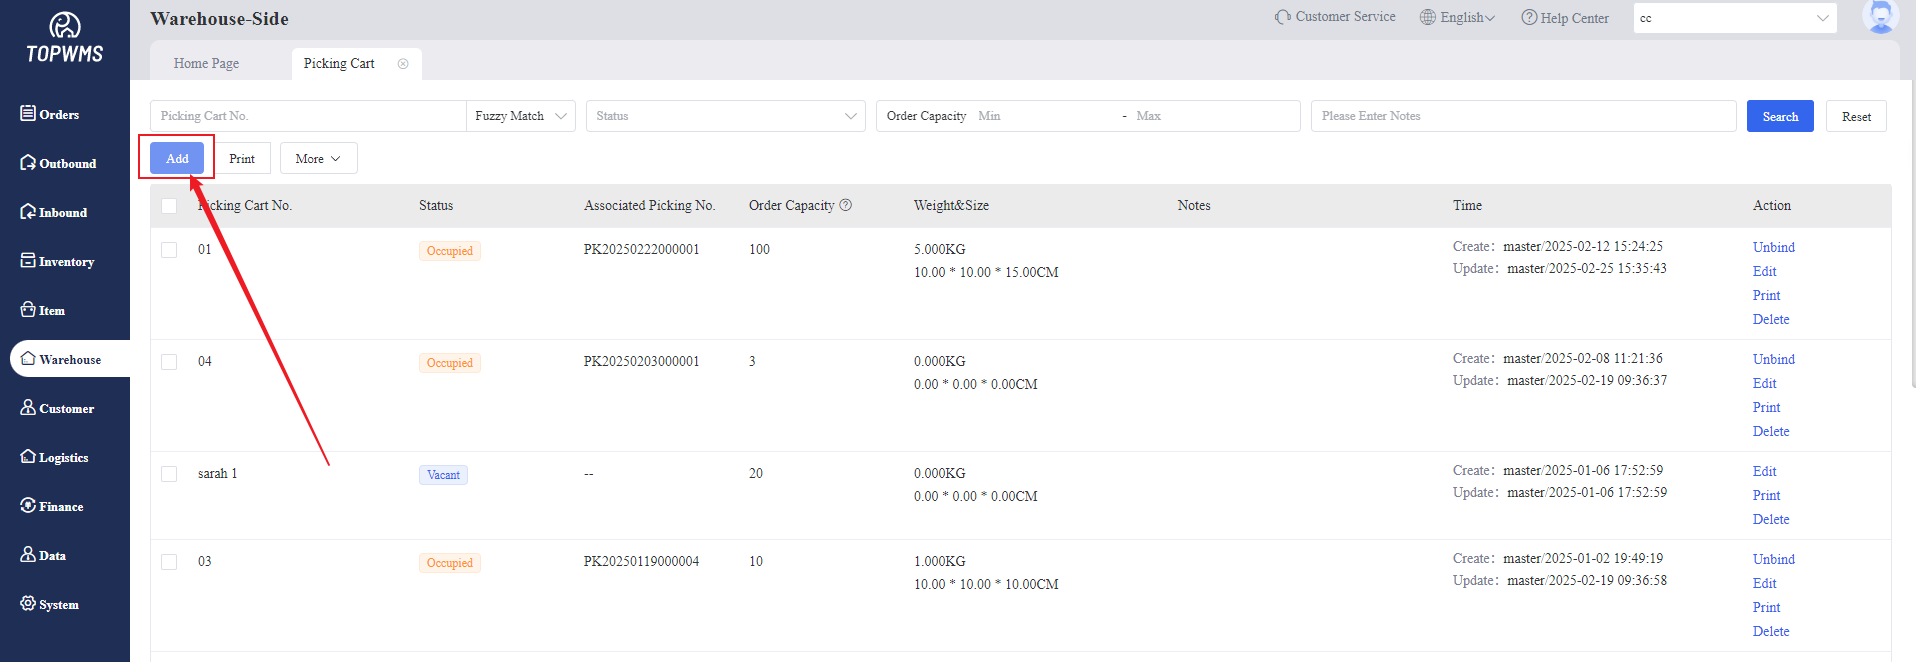Expand the More actions dropdown

coord(318,159)
